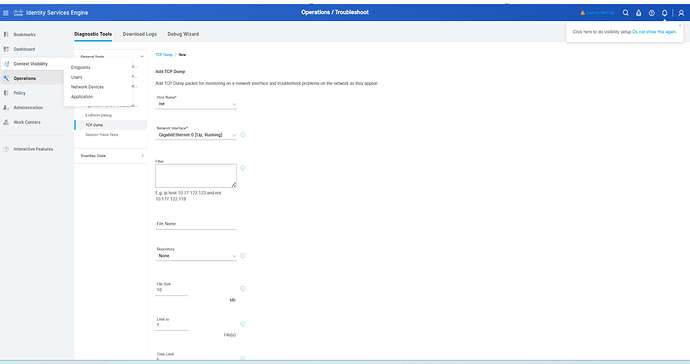Click the Policy sidebar icon

click(6, 93)
